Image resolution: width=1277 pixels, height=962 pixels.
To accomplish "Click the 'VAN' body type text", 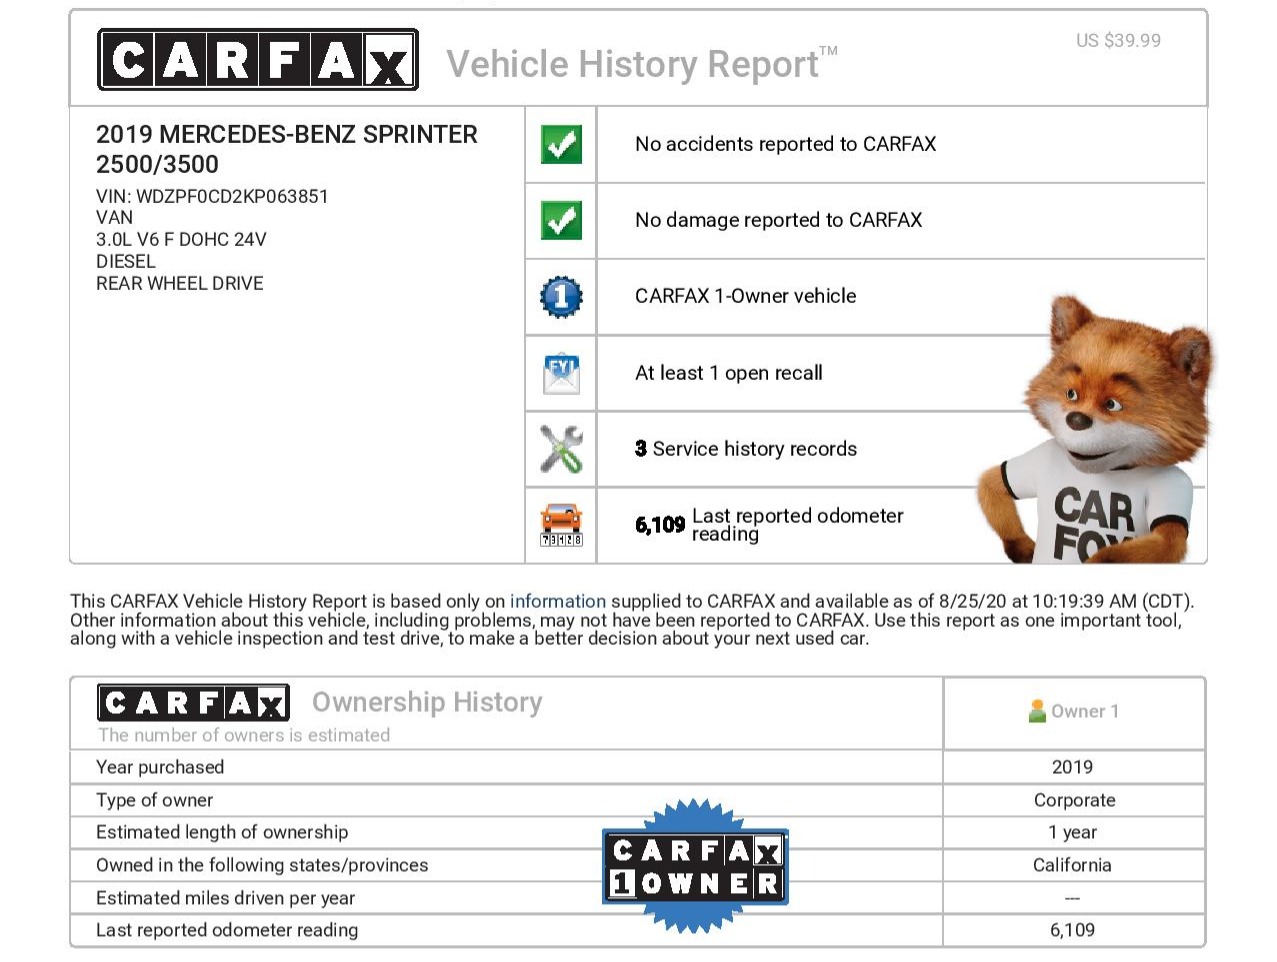I will point(115,218).
